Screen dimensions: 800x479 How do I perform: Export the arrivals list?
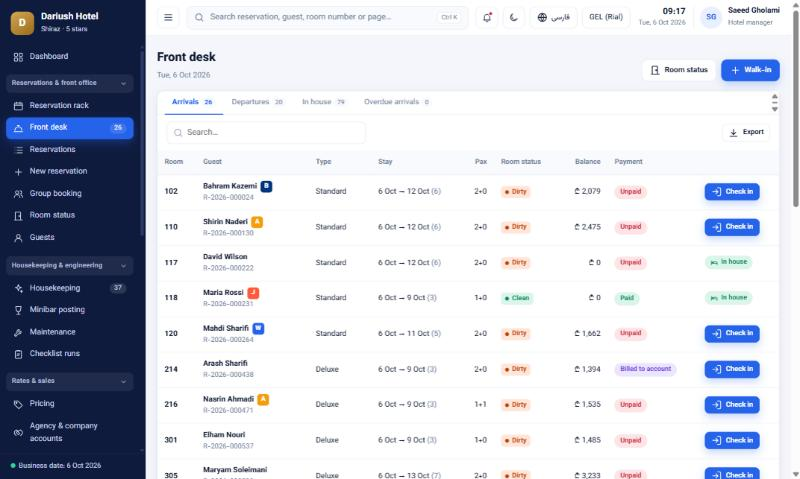coord(746,132)
